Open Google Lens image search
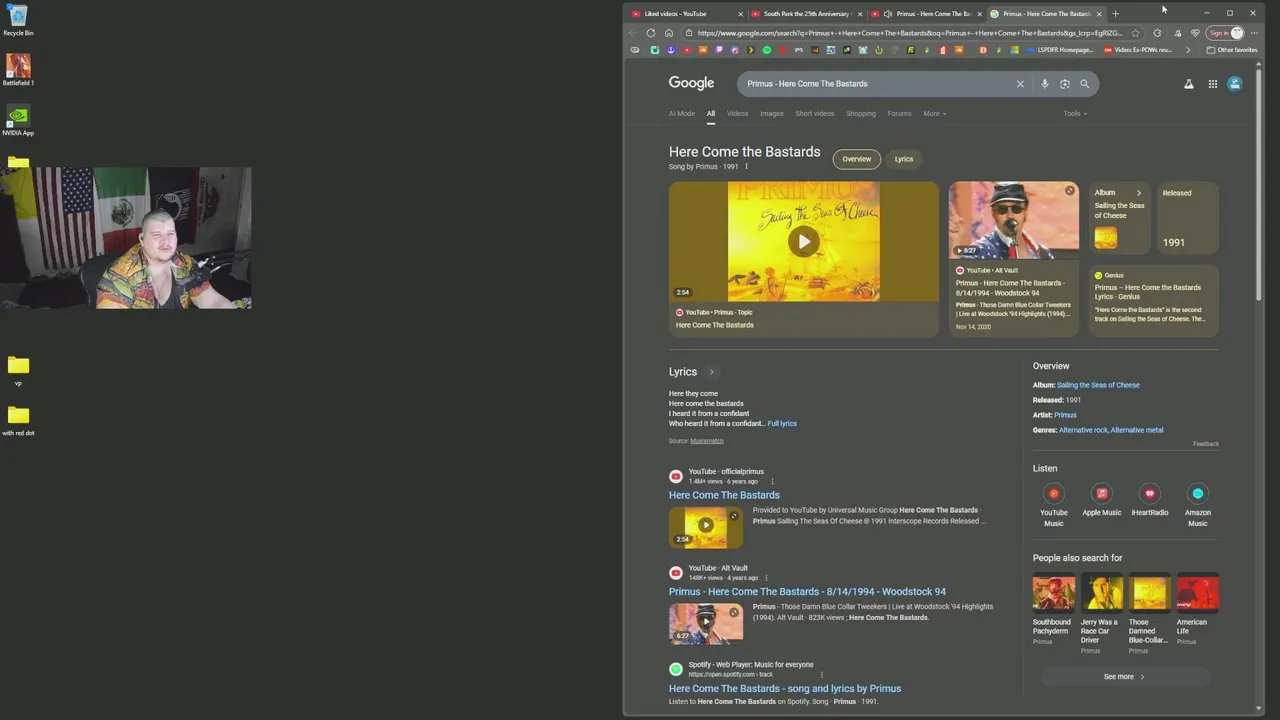Image resolution: width=1280 pixels, height=720 pixels. (x=1065, y=84)
